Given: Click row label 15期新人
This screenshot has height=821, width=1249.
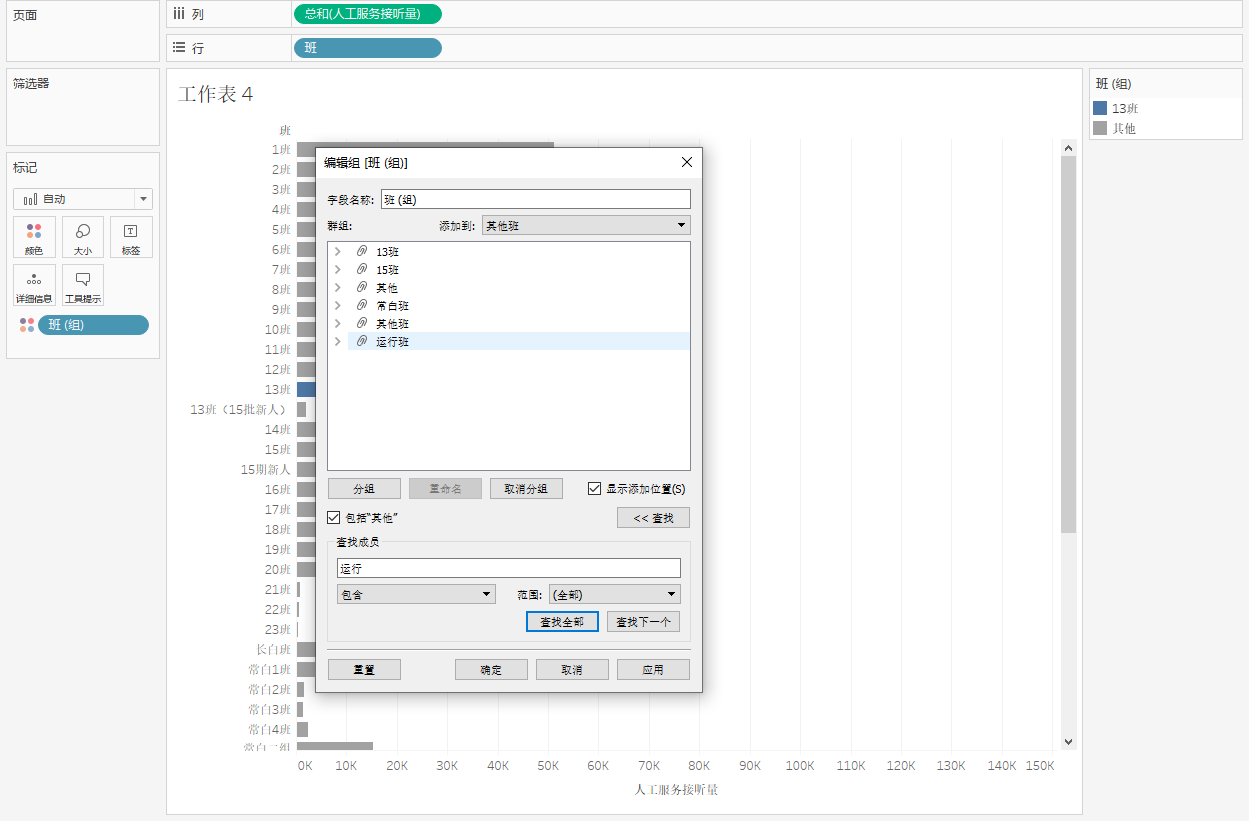Looking at the screenshot, I should [x=265, y=469].
